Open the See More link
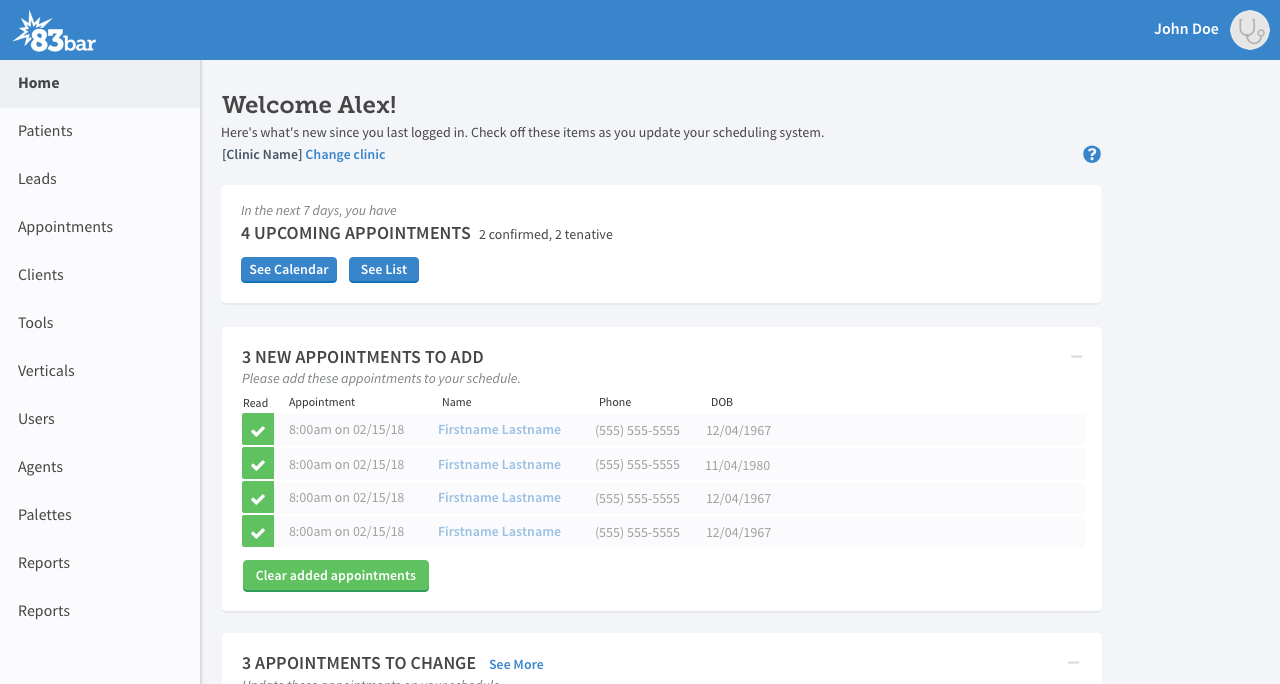Image resolution: width=1280 pixels, height=684 pixels. (516, 664)
